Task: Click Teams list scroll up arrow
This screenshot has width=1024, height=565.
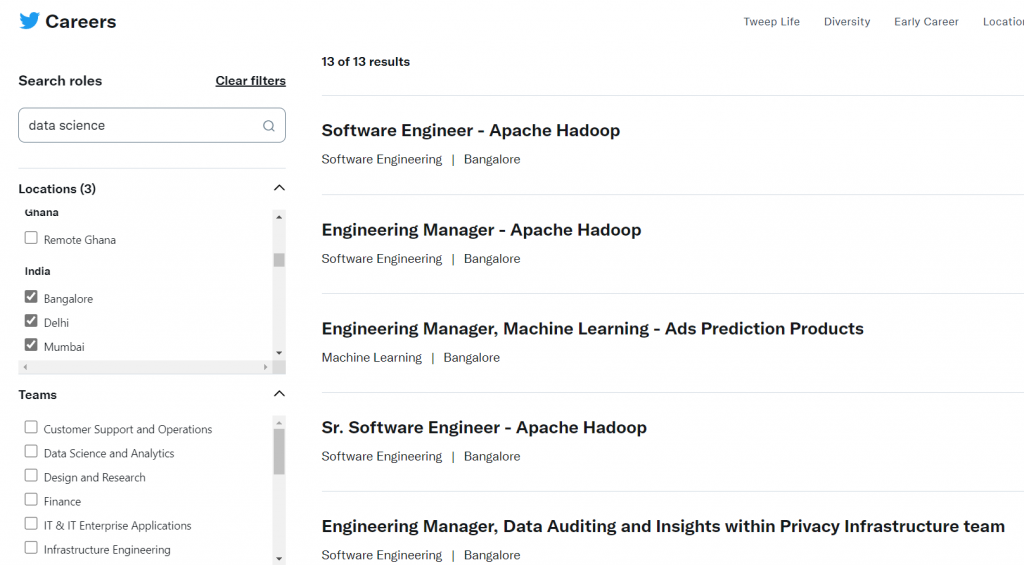Action: [x=279, y=423]
